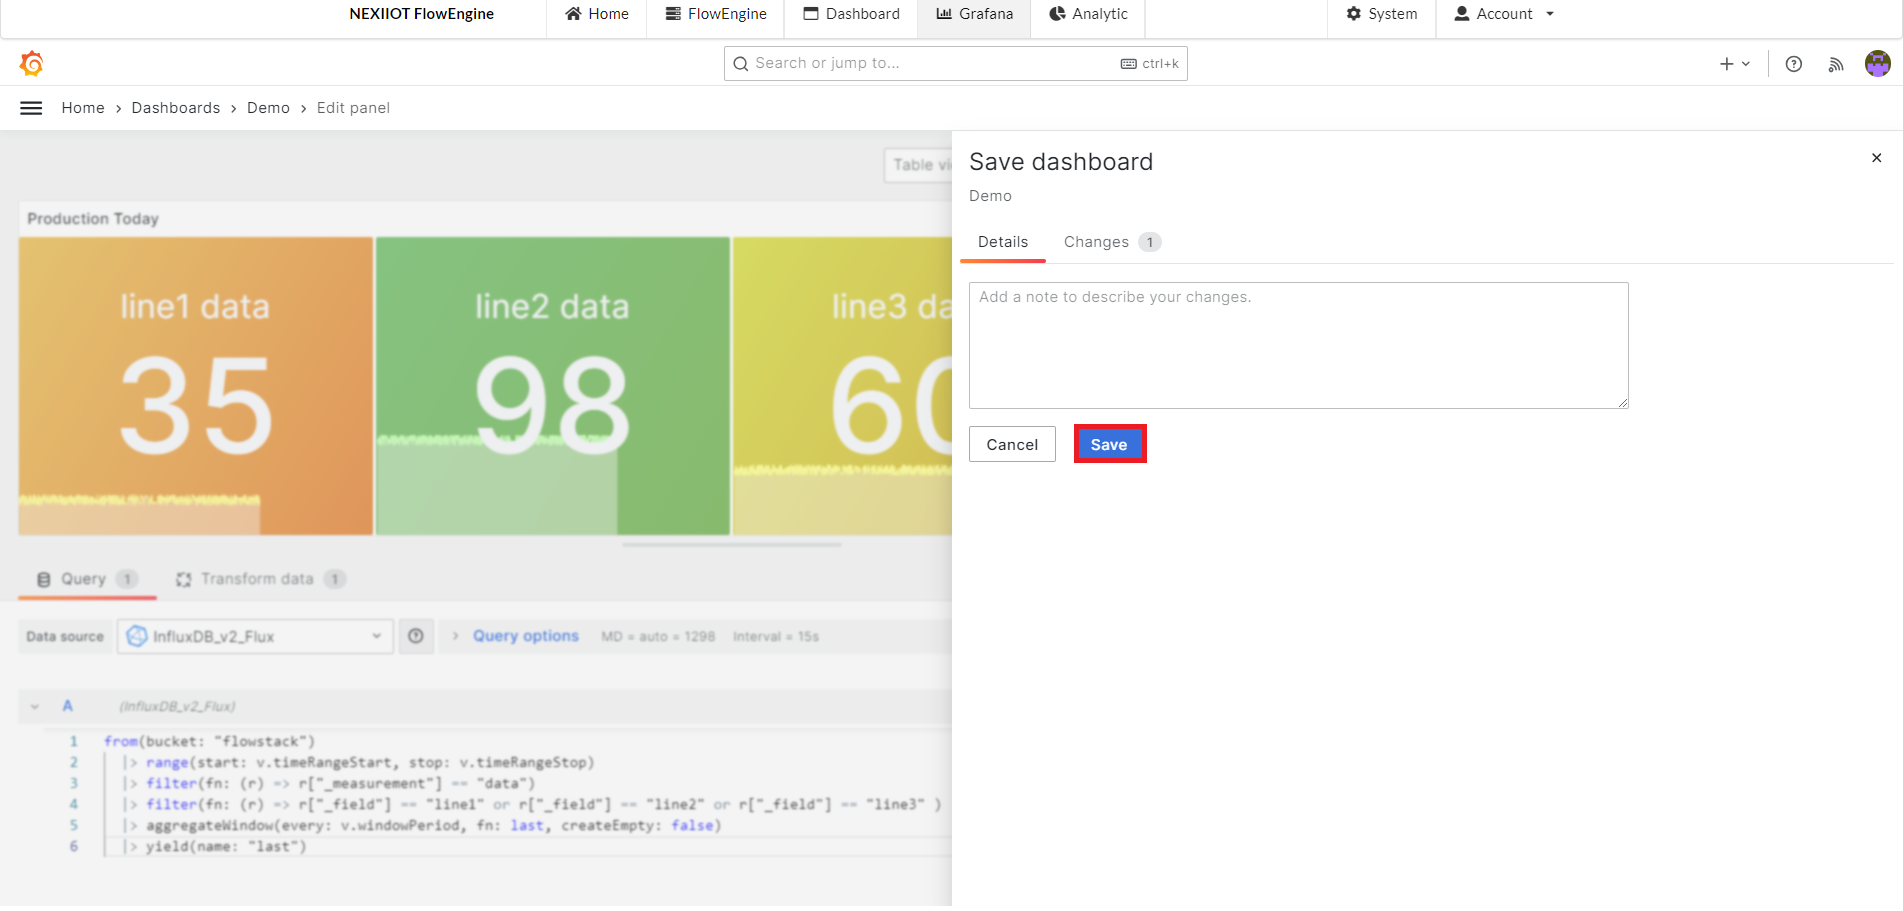Open the InfluxDB_v2_Flux data source dropdown
This screenshot has width=1903, height=911.
[x=255, y=636]
